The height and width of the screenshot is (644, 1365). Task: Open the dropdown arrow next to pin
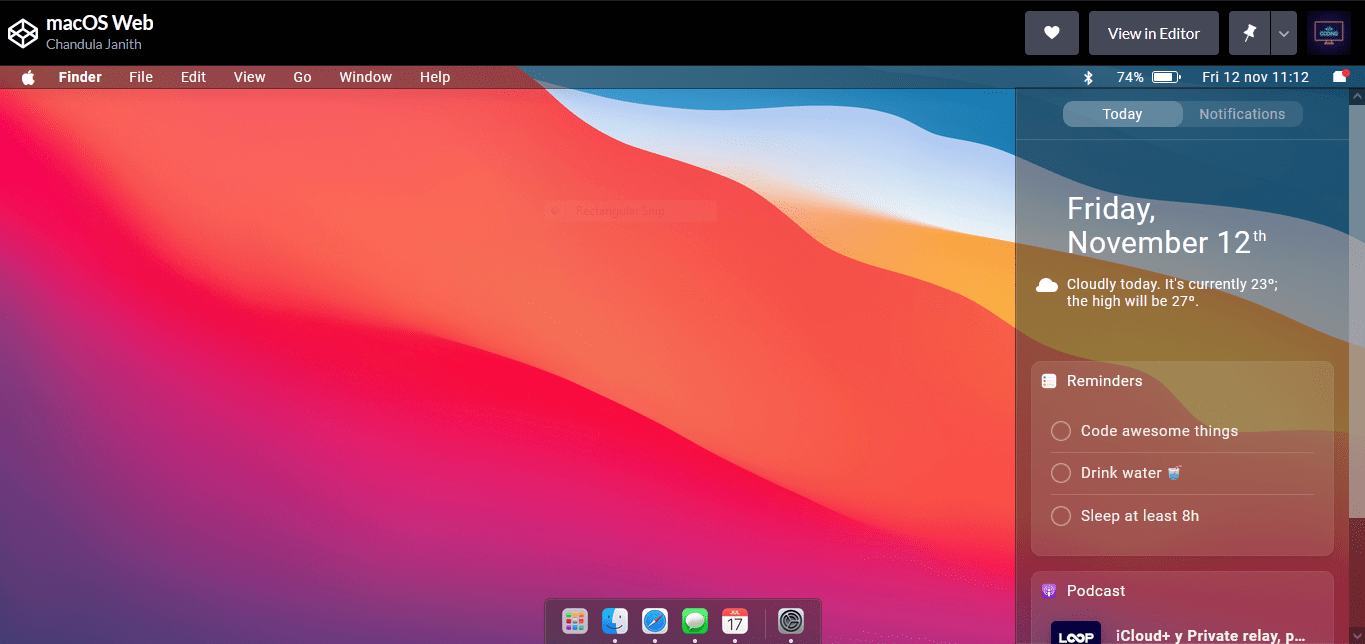coord(1284,33)
